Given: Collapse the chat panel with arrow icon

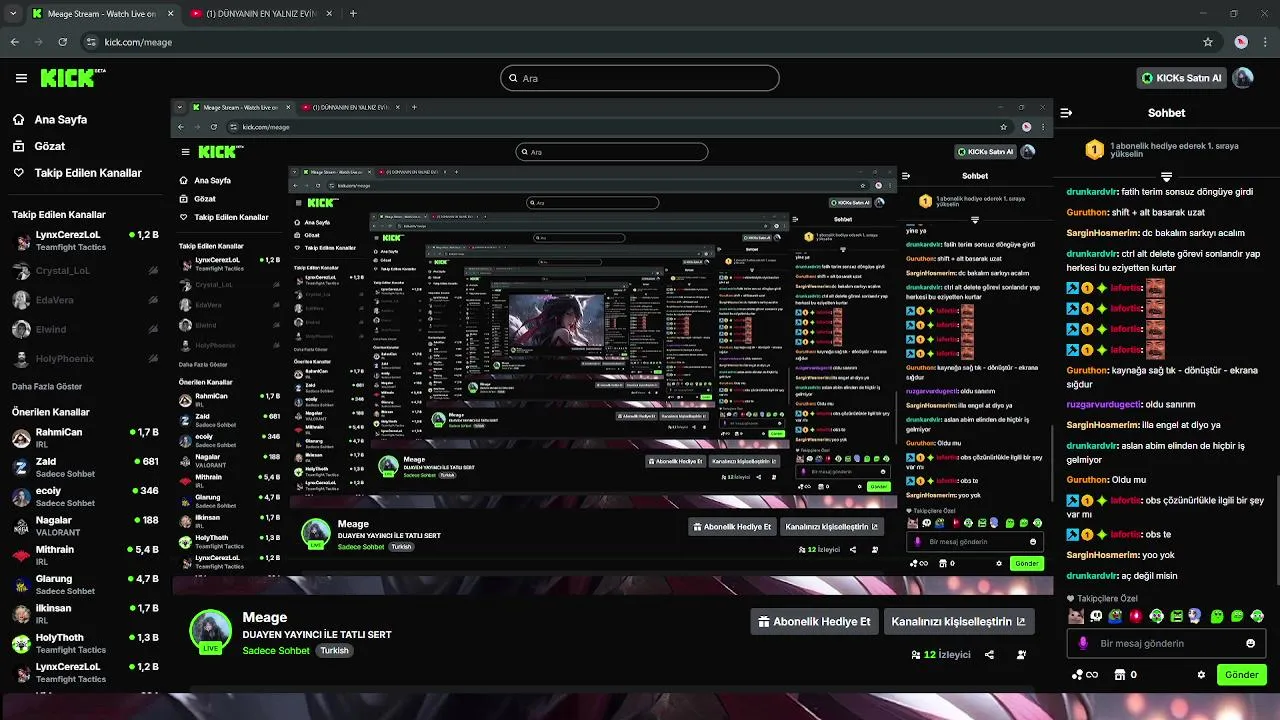Looking at the screenshot, I should tap(1066, 113).
